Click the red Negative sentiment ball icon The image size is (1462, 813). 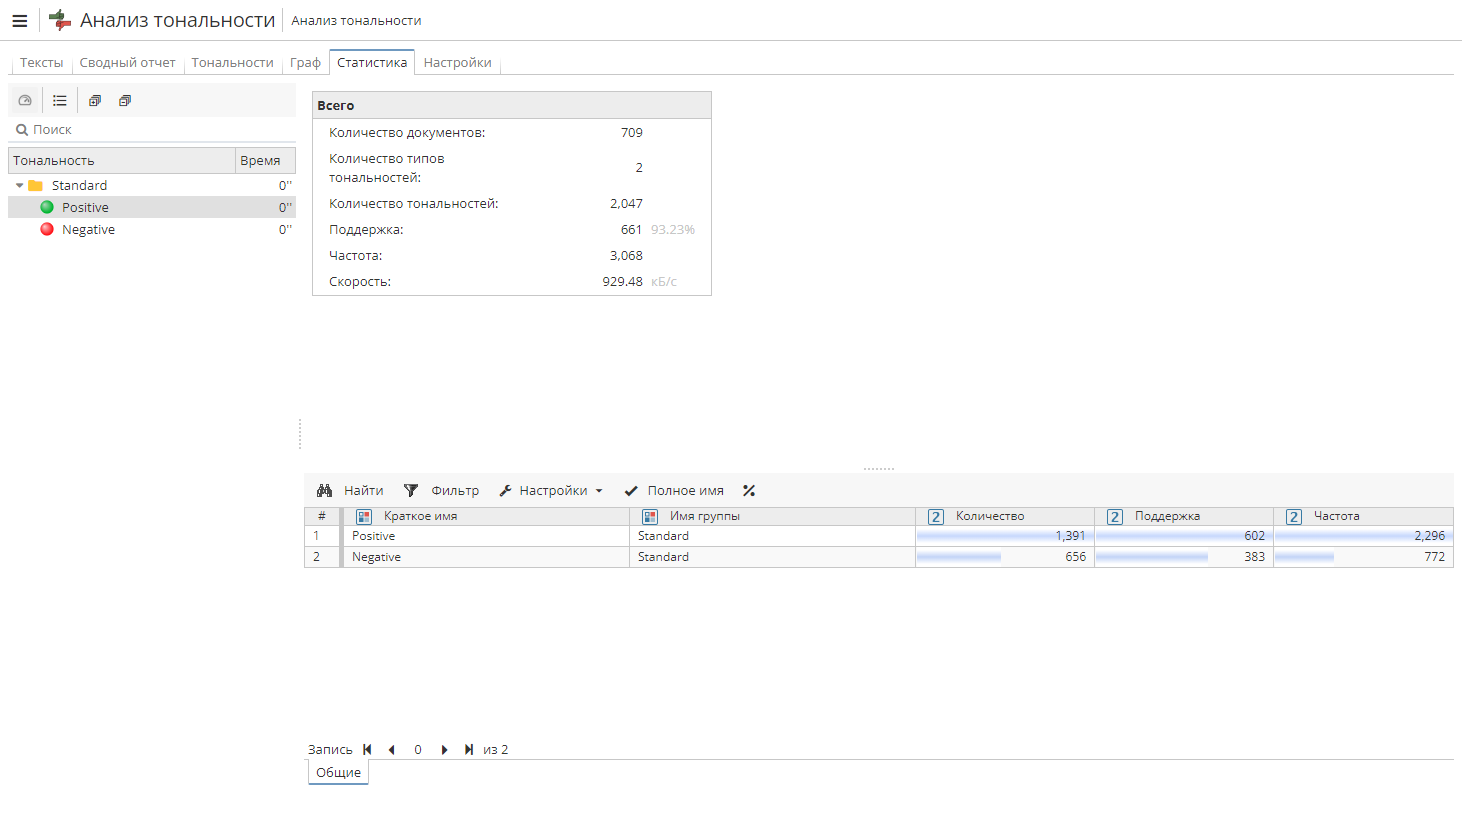point(47,229)
